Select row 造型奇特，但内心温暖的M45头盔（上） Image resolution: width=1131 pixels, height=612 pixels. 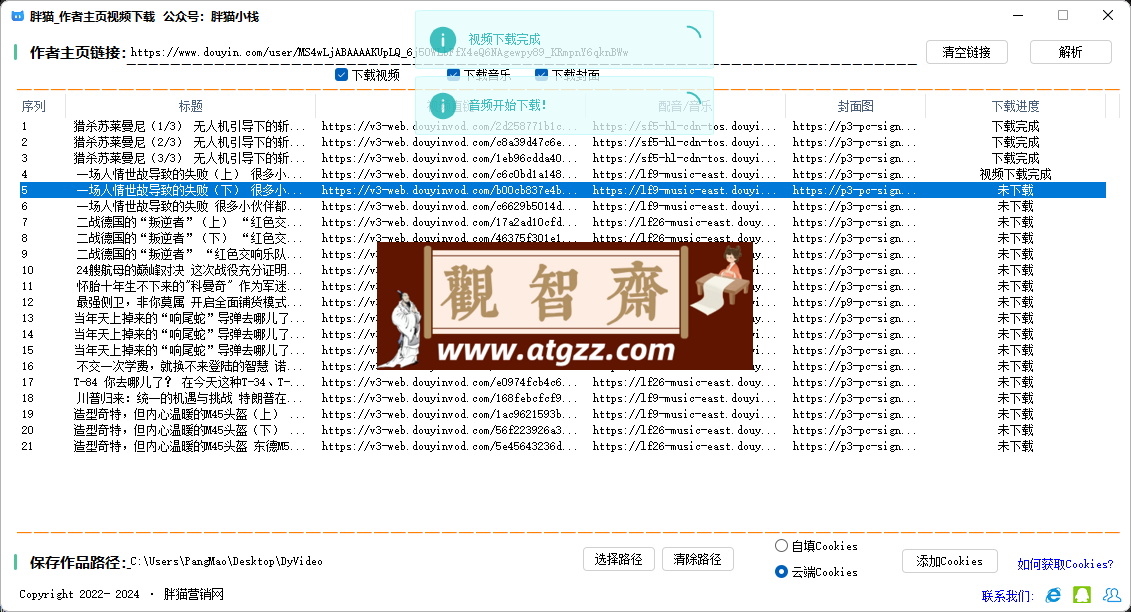click(x=563, y=414)
